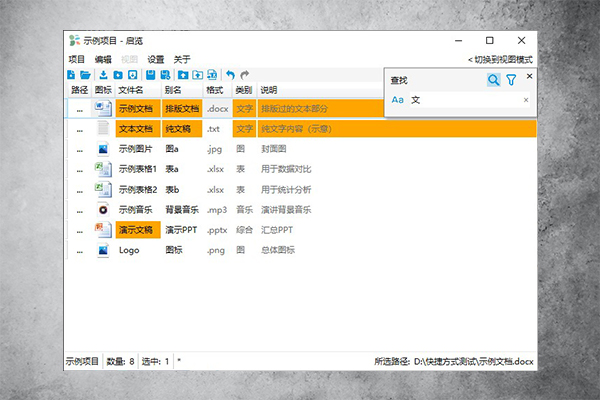Select the 示例表格2 file name
This screenshot has width=600, height=400.
click(138, 190)
